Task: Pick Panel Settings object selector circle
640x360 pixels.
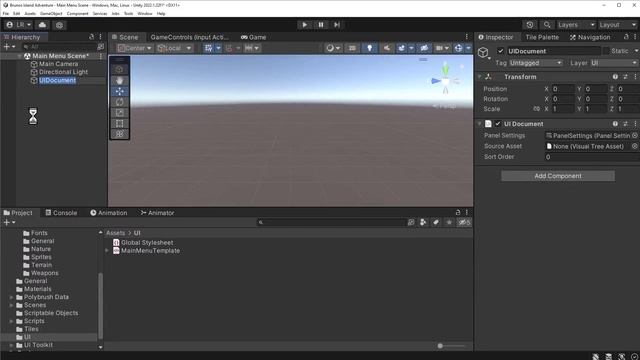Action: [635, 136]
